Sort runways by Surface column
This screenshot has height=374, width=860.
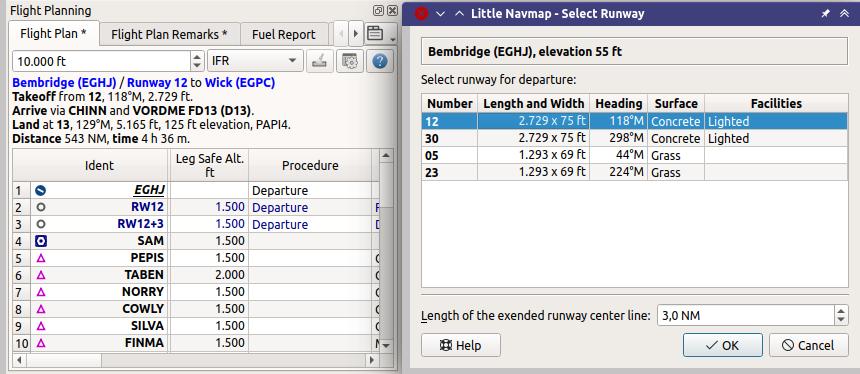click(x=676, y=103)
